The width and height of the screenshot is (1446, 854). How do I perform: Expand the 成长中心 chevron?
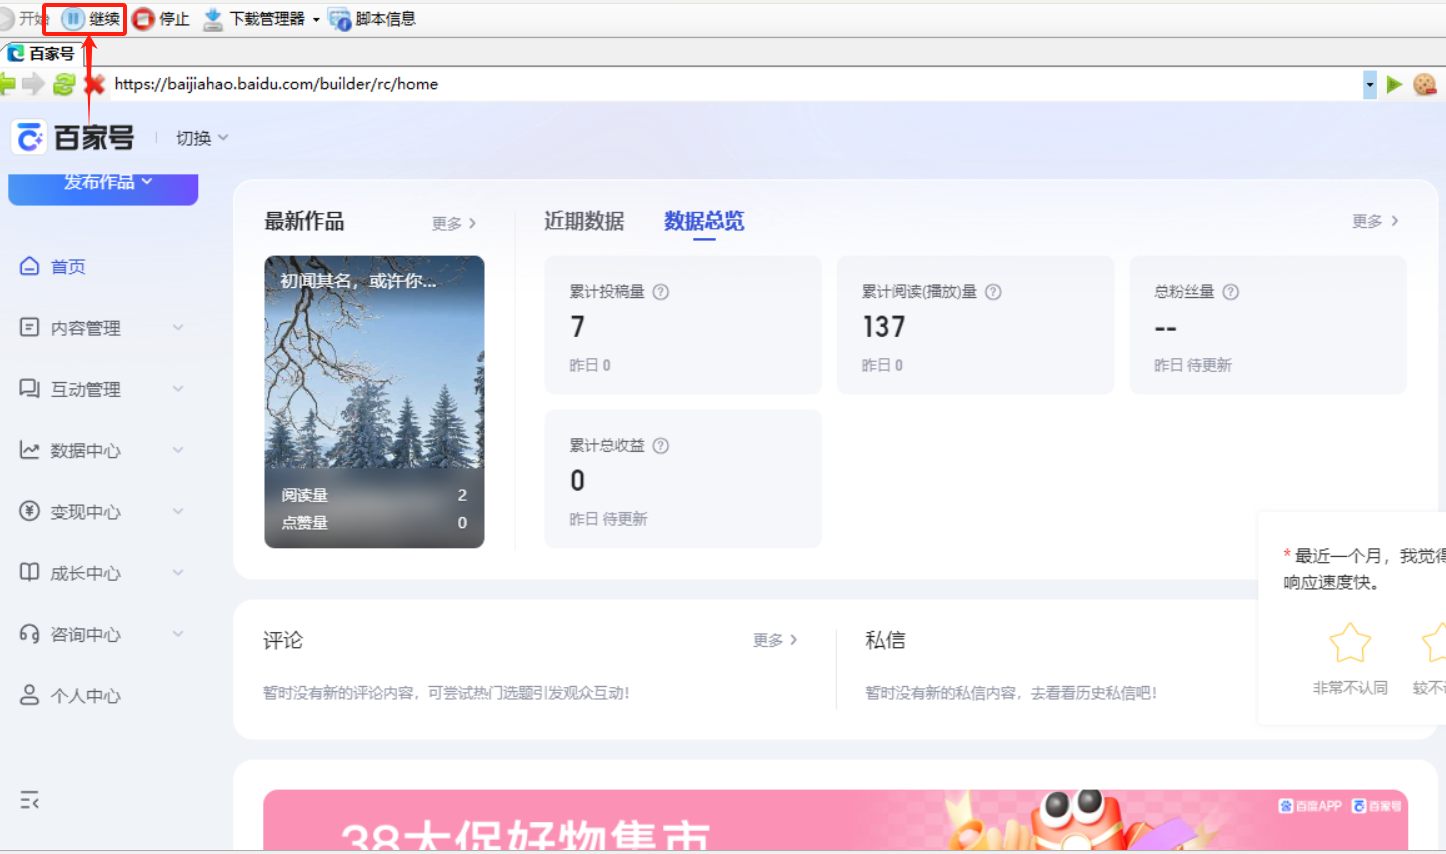pyautogui.click(x=178, y=572)
